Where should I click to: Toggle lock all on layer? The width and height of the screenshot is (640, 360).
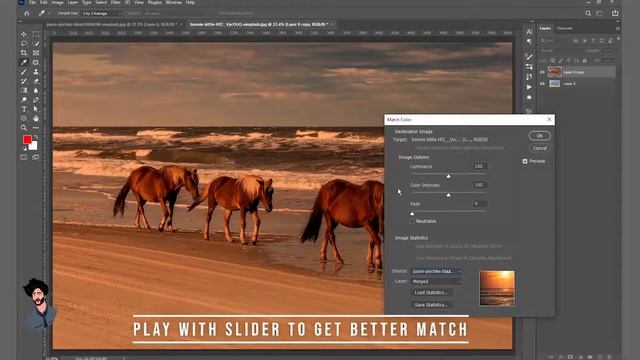coord(584,60)
